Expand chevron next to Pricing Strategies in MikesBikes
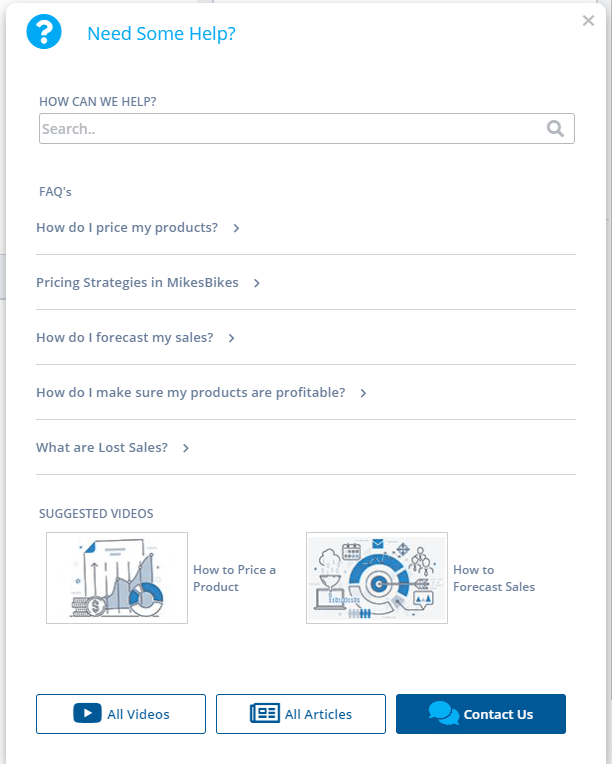This screenshot has width=612, height=764. point(257,283)
